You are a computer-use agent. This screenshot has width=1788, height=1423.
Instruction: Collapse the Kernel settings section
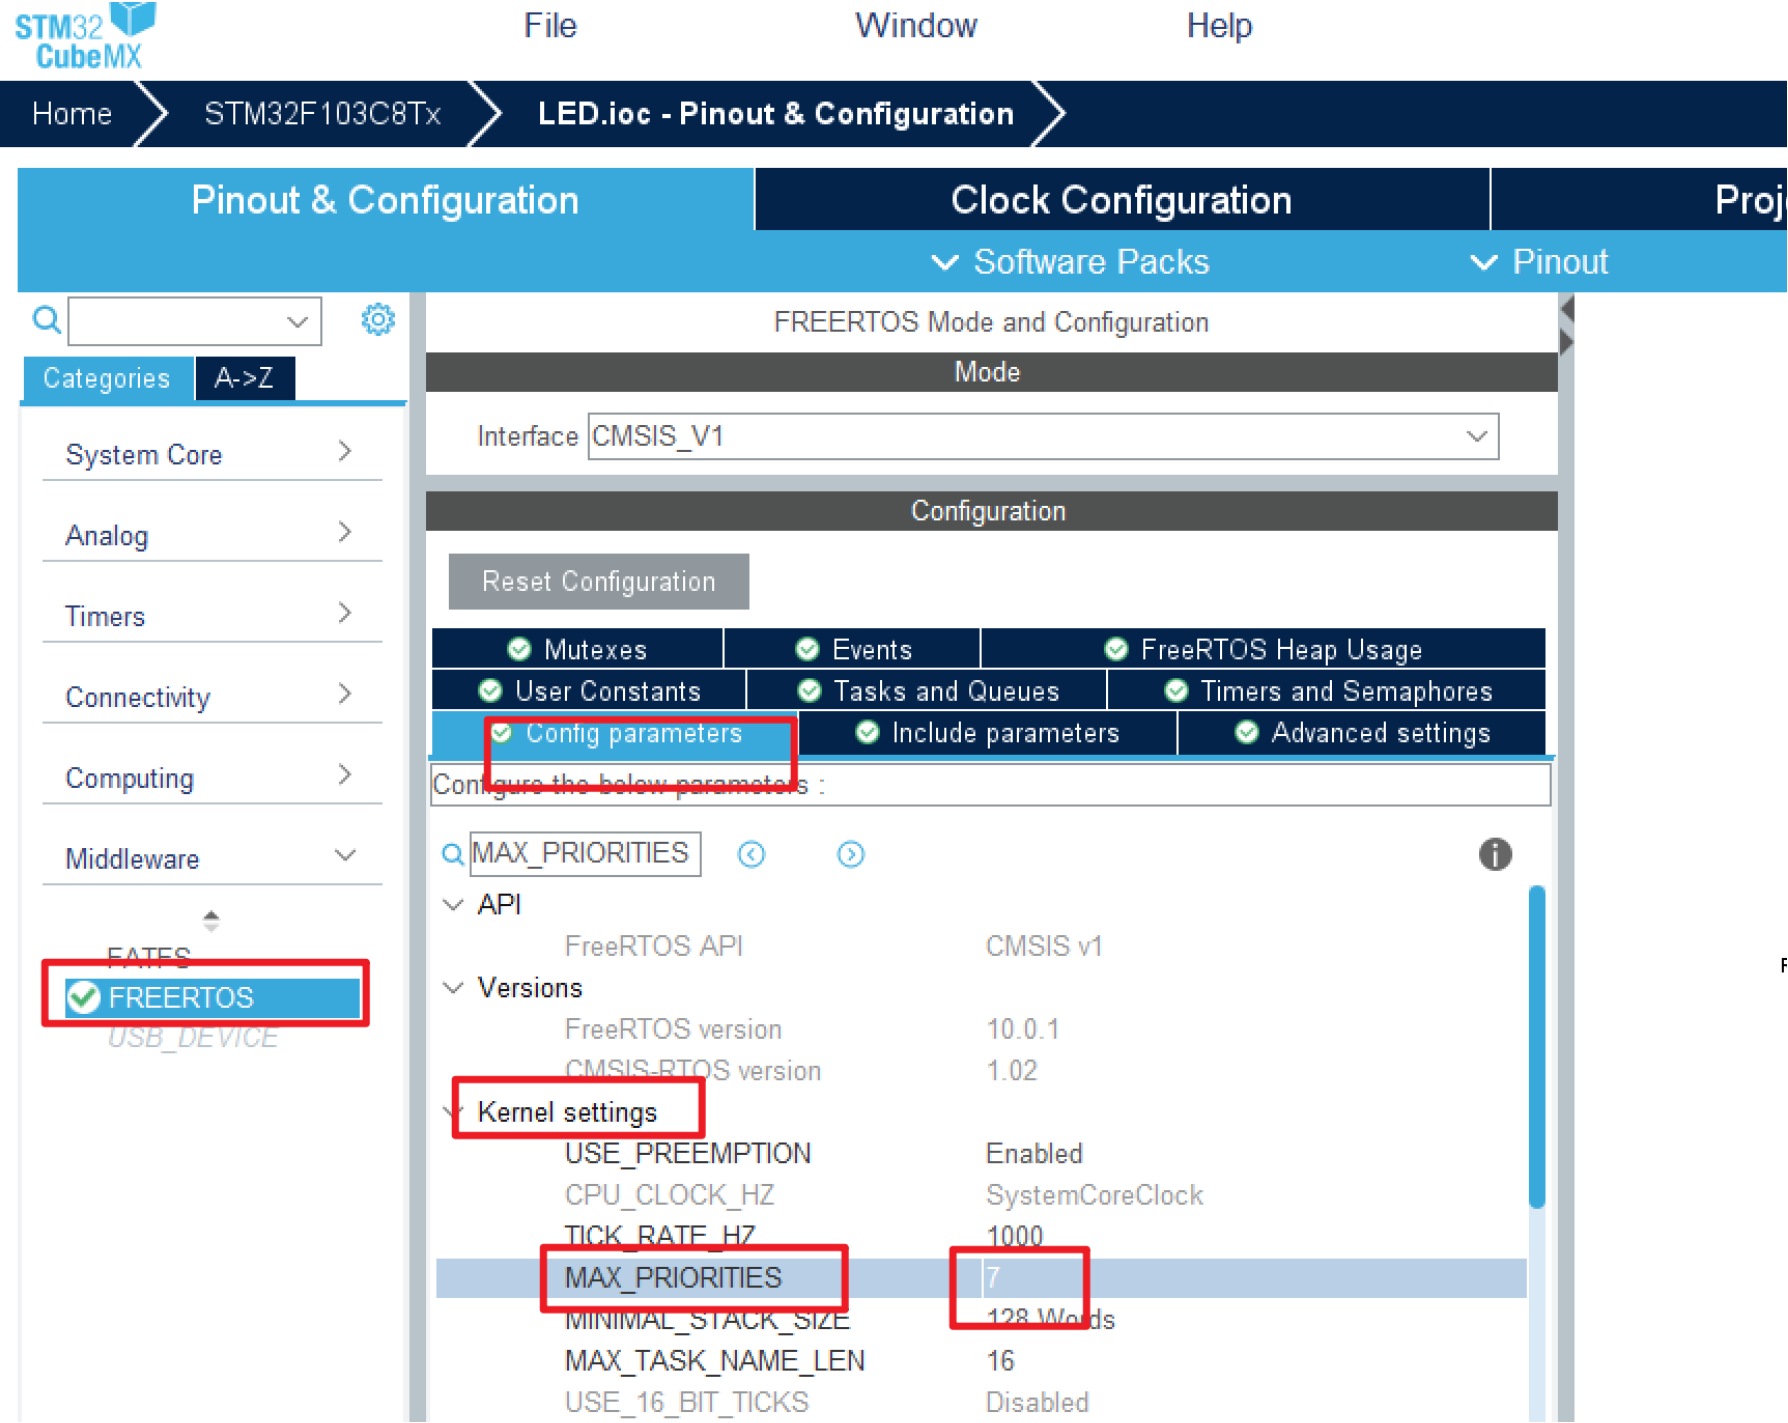(x=453, y=1111)
